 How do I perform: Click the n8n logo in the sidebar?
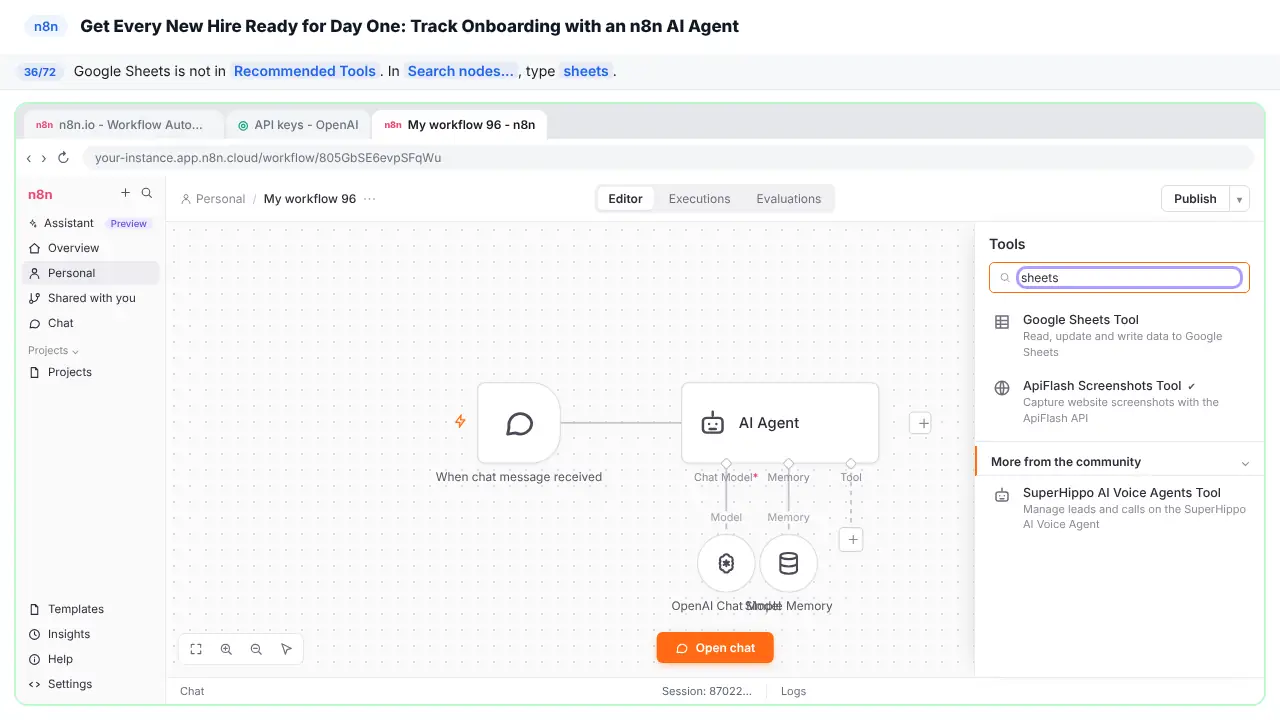click(x=40, y=194)
